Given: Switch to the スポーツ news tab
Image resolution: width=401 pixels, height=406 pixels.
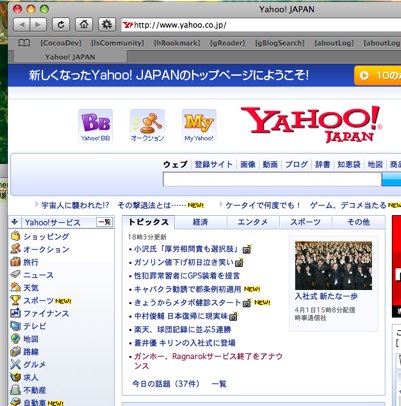Looking at the screenshot, I should [305, 222].
